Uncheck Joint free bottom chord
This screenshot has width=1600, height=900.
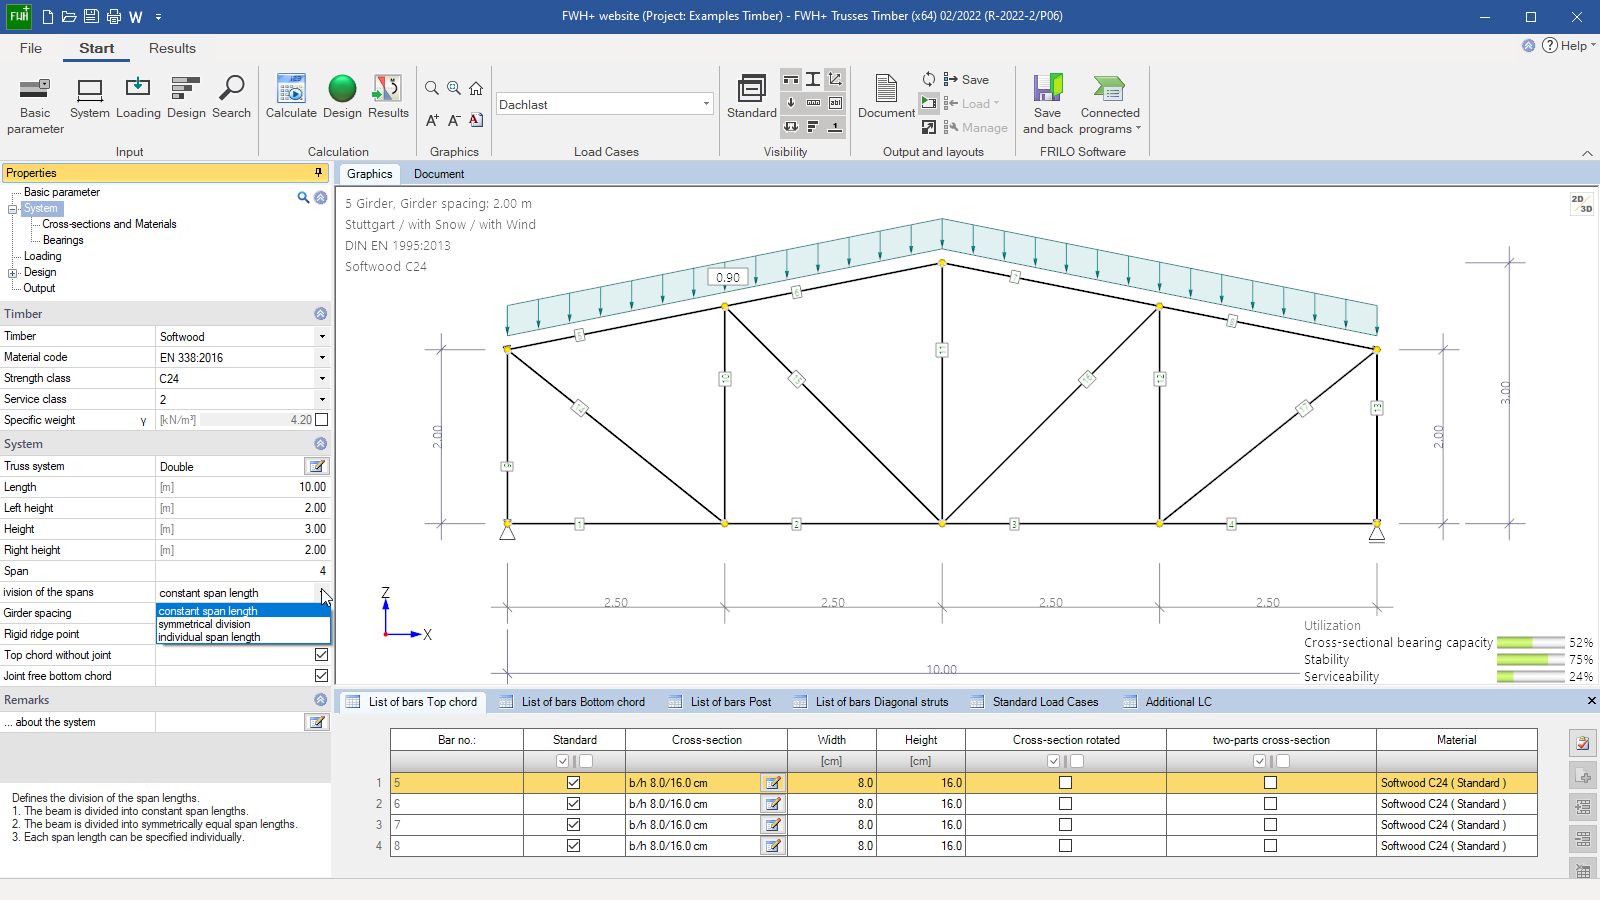coord(321,676)
